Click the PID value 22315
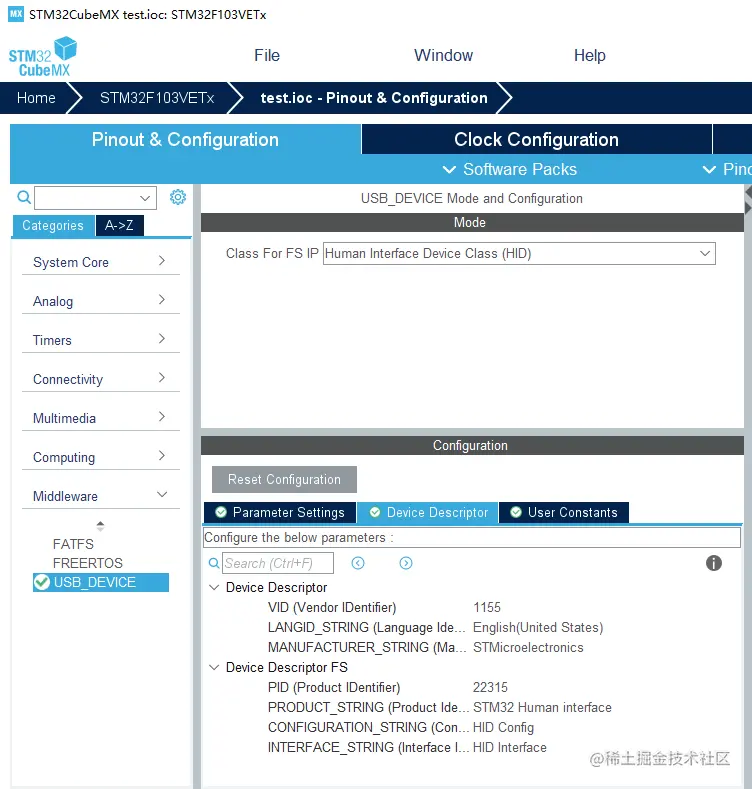Screen dimensions: 752x789 [x=490, y=687]
